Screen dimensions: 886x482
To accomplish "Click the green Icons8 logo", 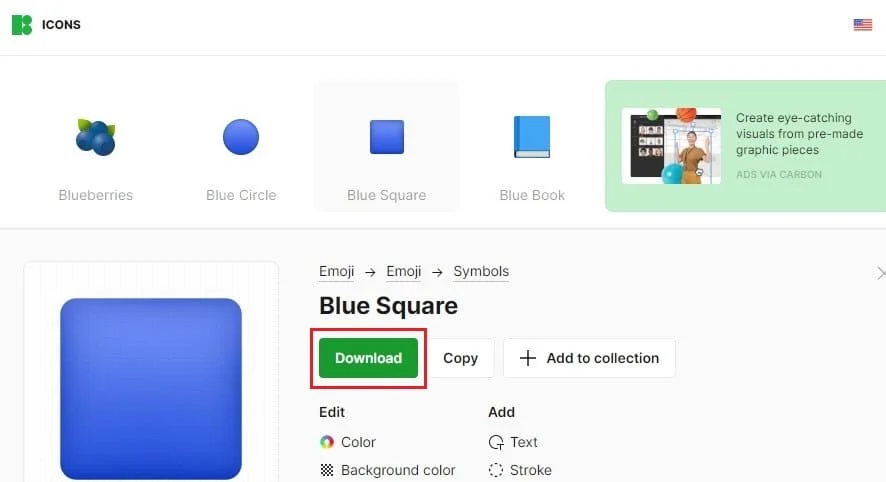I will [x=22, y=25].
